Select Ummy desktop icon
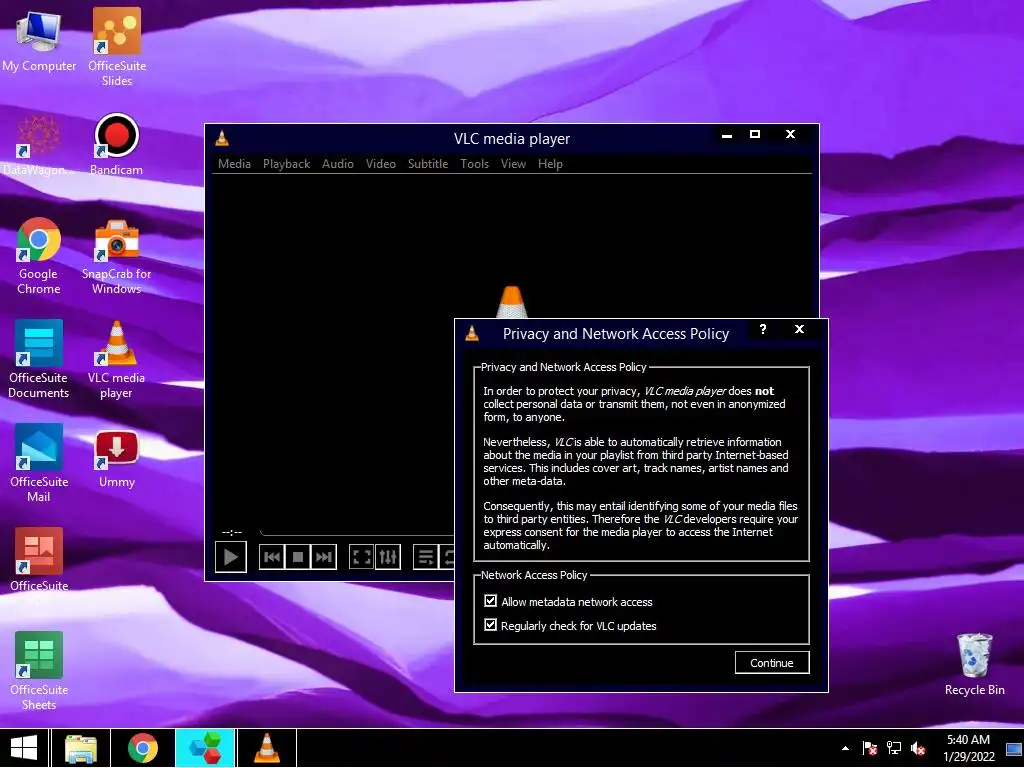 116,459
